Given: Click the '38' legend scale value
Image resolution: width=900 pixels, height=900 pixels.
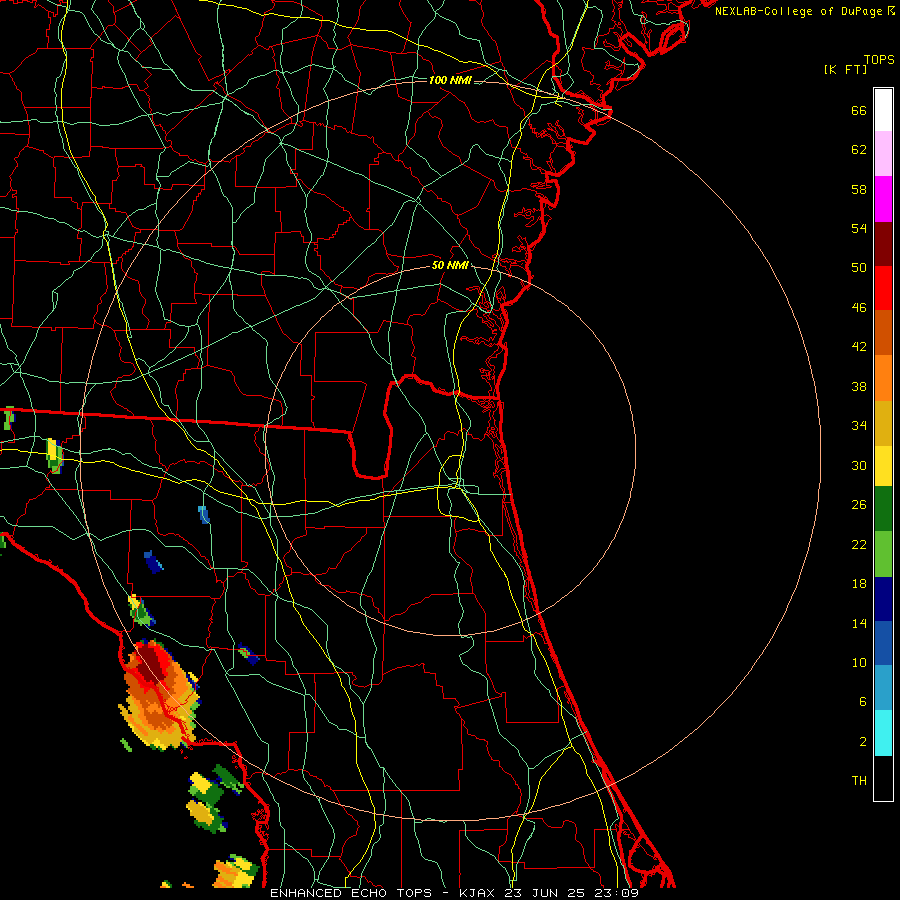Looking at the screenshot, I should [859, 386].
